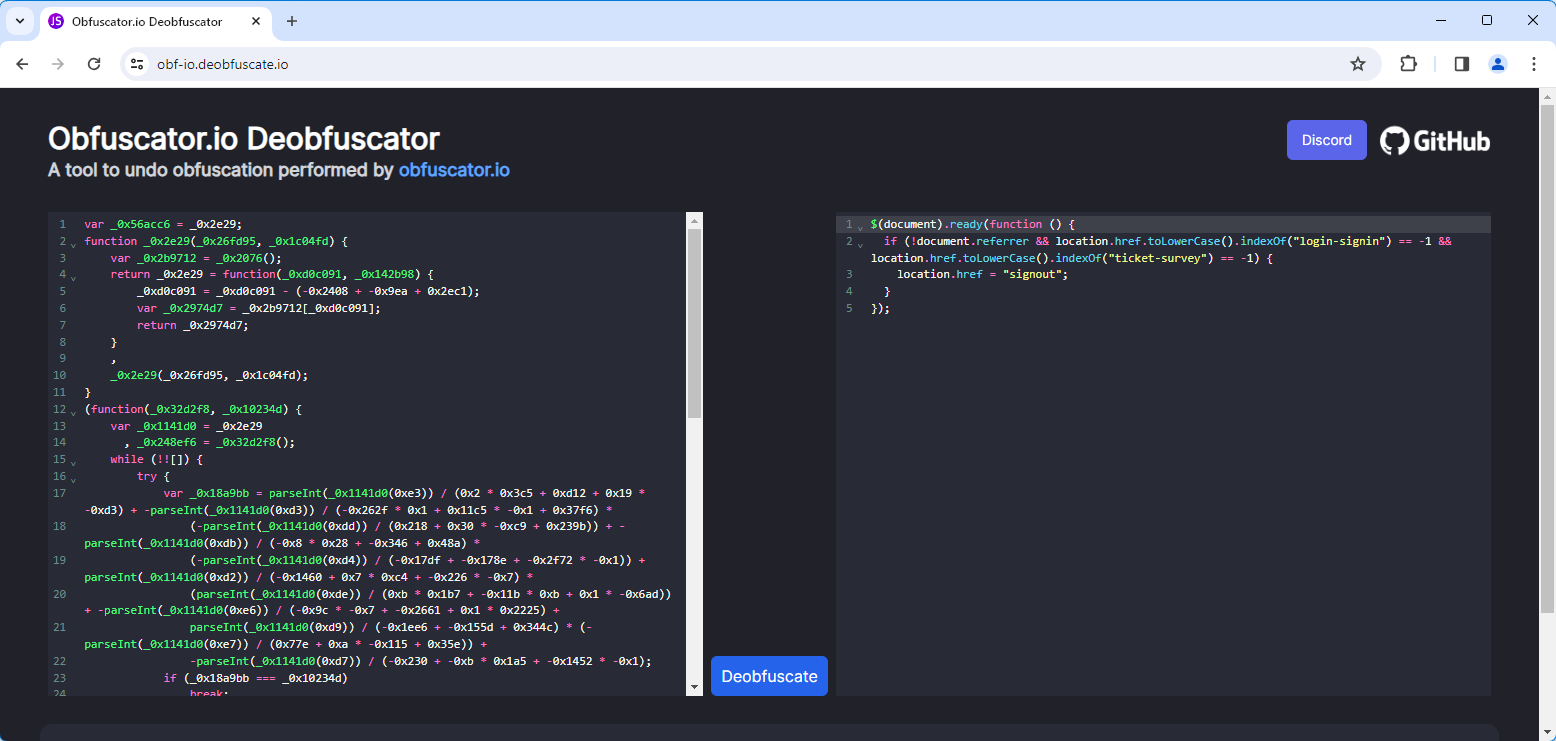
Task: Click the page vertical scrollbar thumb
Action: point(1547,358)
